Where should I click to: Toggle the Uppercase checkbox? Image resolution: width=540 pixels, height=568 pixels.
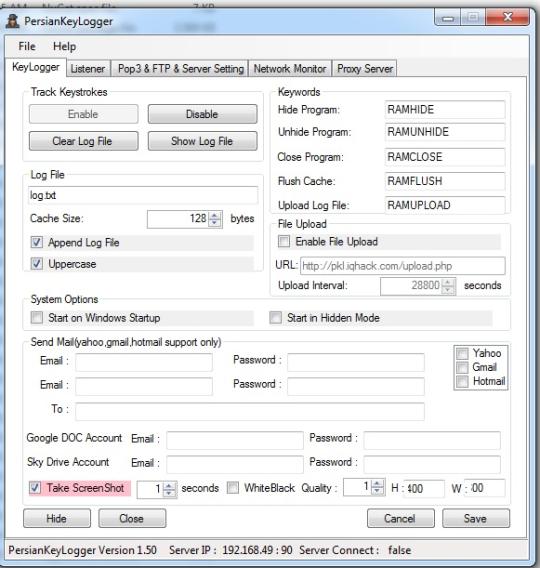pyautogui.click(x=37, y=264)
